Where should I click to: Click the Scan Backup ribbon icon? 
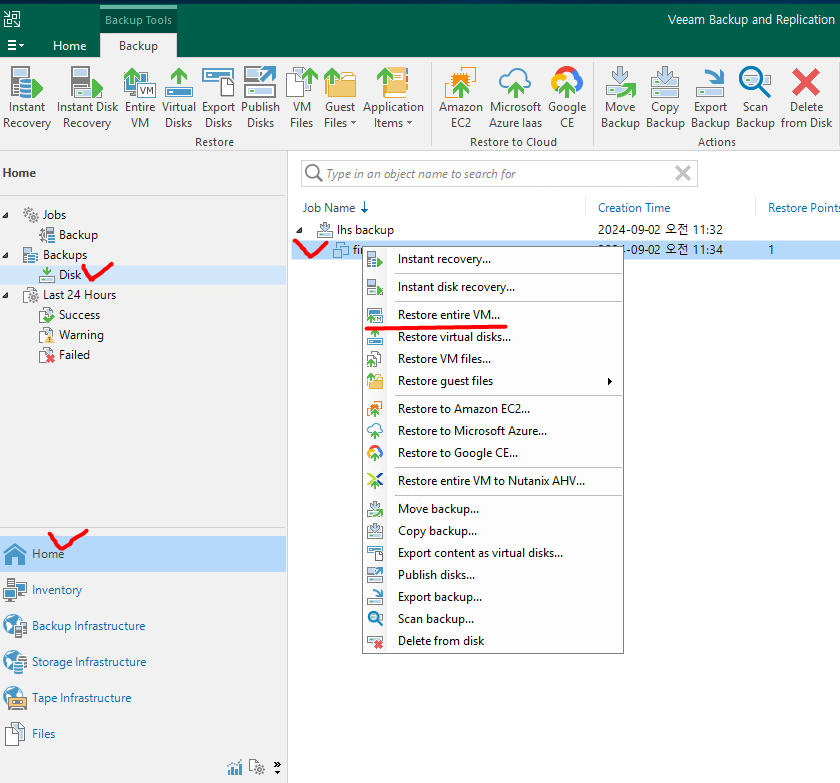pyautogui.click(x=755, y=98)
